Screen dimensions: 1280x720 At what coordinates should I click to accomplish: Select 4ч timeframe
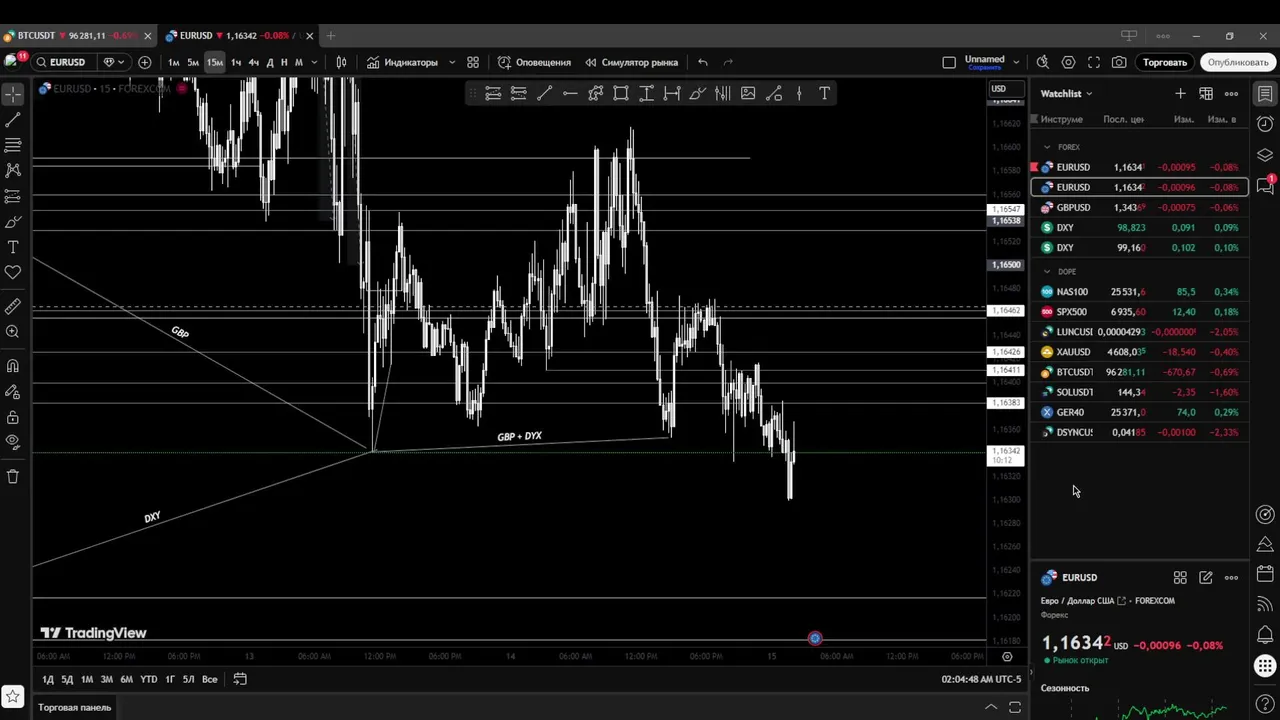253,62
